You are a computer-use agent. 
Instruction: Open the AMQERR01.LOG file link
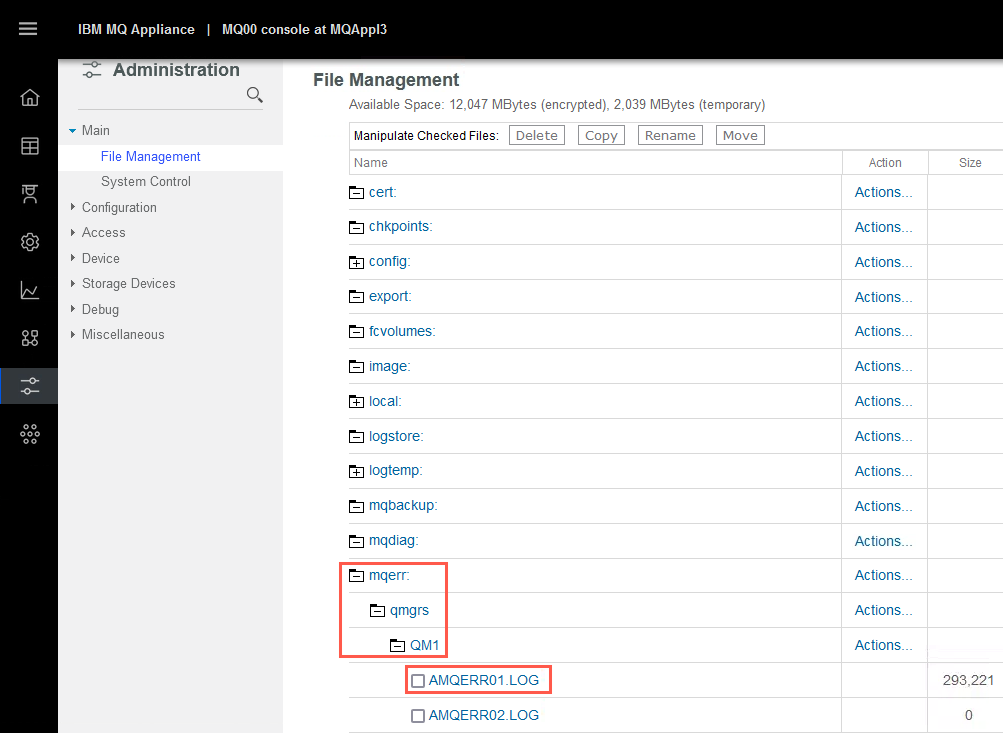click(484, 681)
